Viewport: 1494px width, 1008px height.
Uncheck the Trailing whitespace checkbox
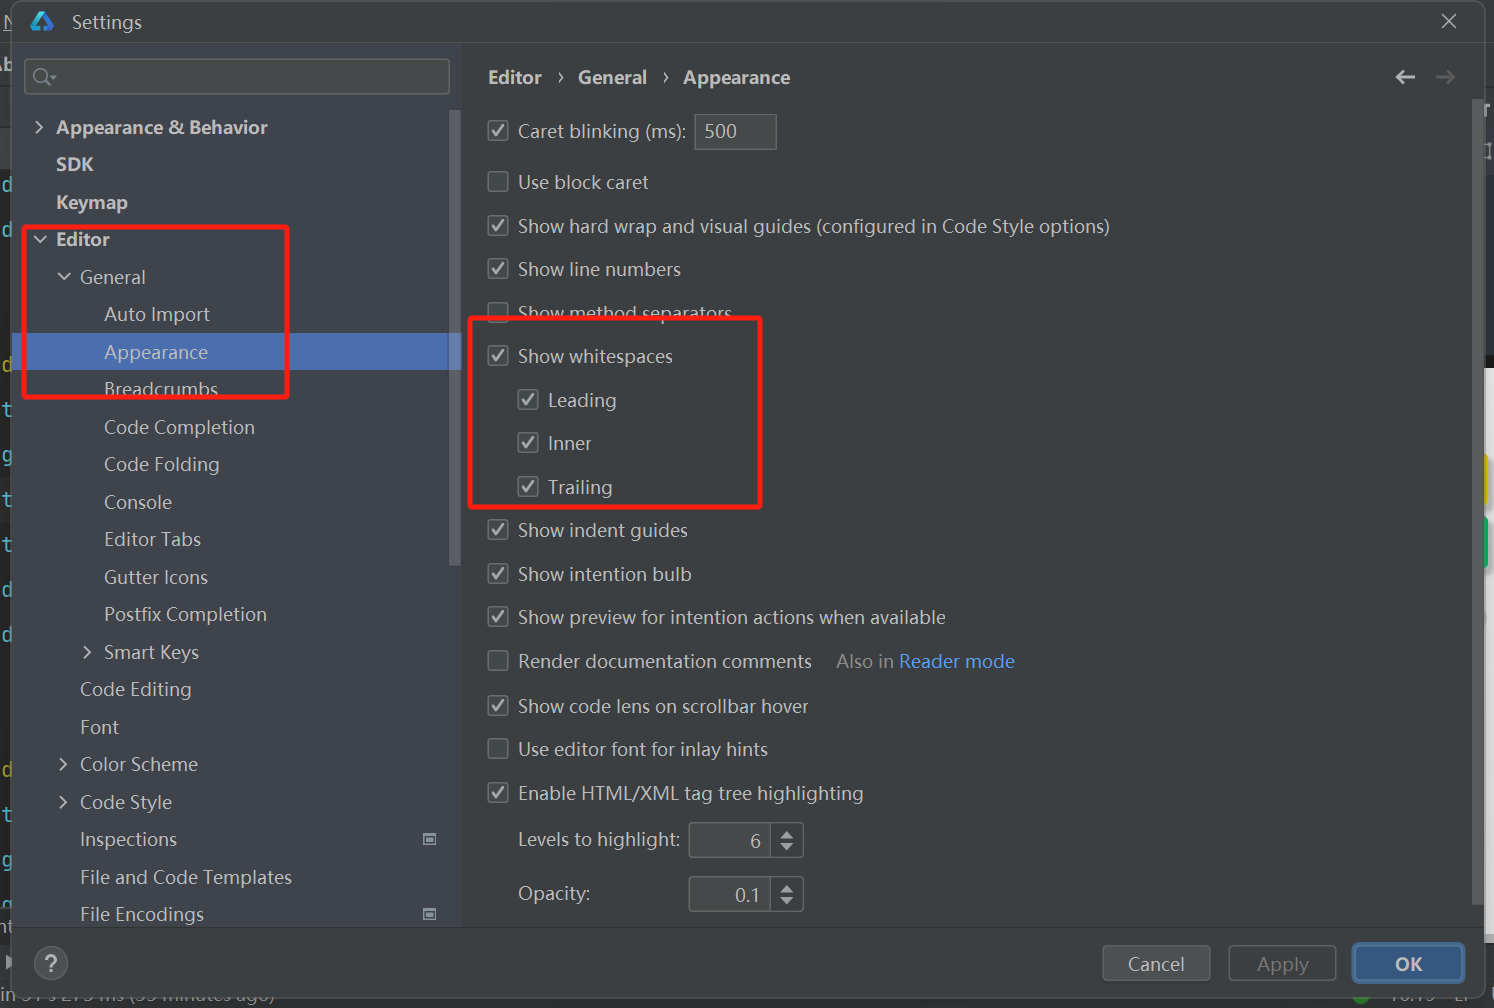528,486
